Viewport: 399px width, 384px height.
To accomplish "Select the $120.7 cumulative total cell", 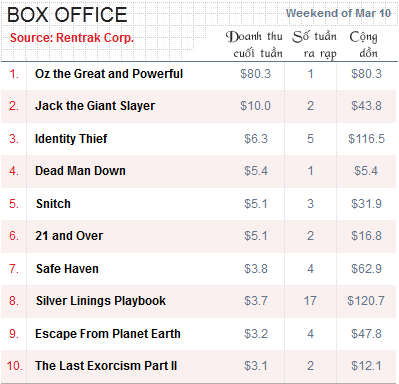I will pos(366,301).
